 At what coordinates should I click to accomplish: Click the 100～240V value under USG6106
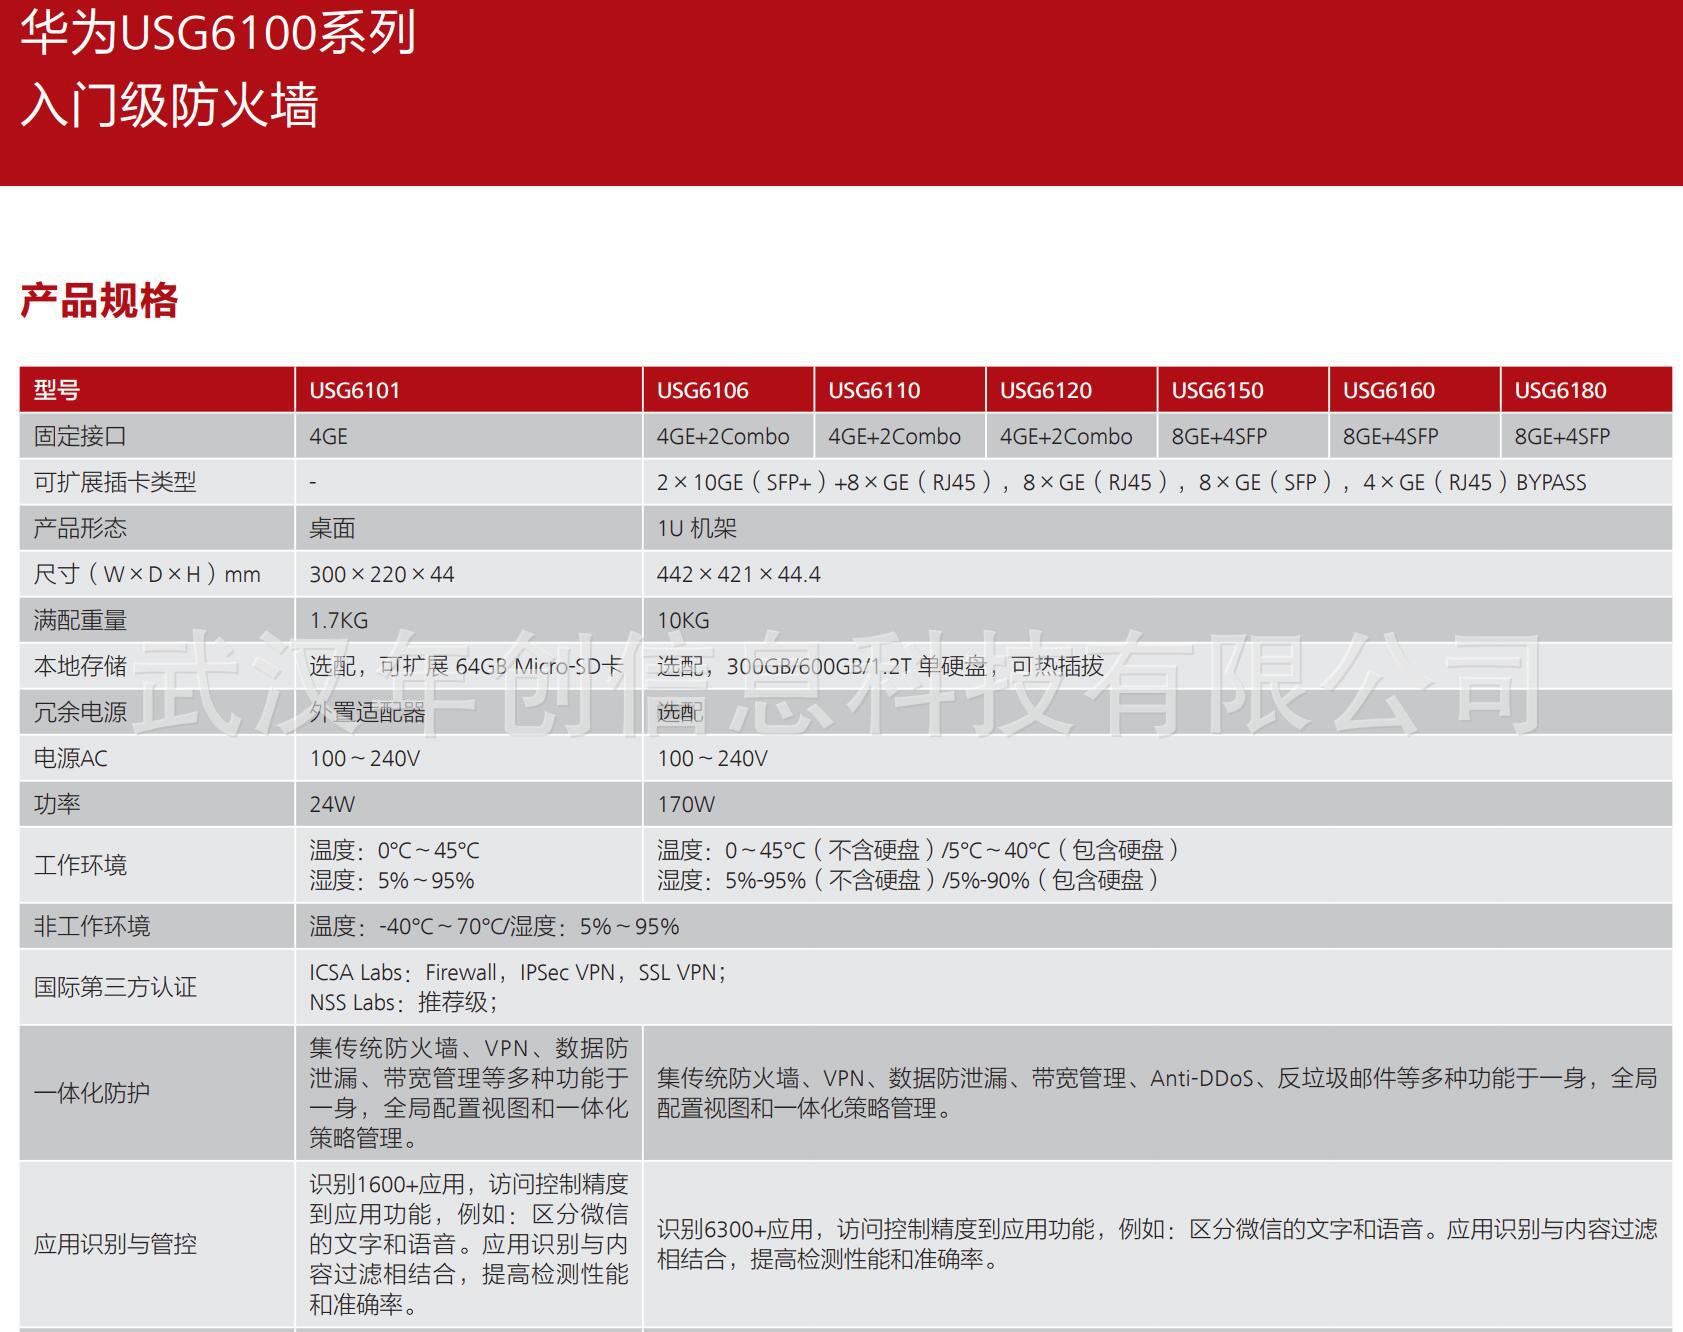(712, 758)
